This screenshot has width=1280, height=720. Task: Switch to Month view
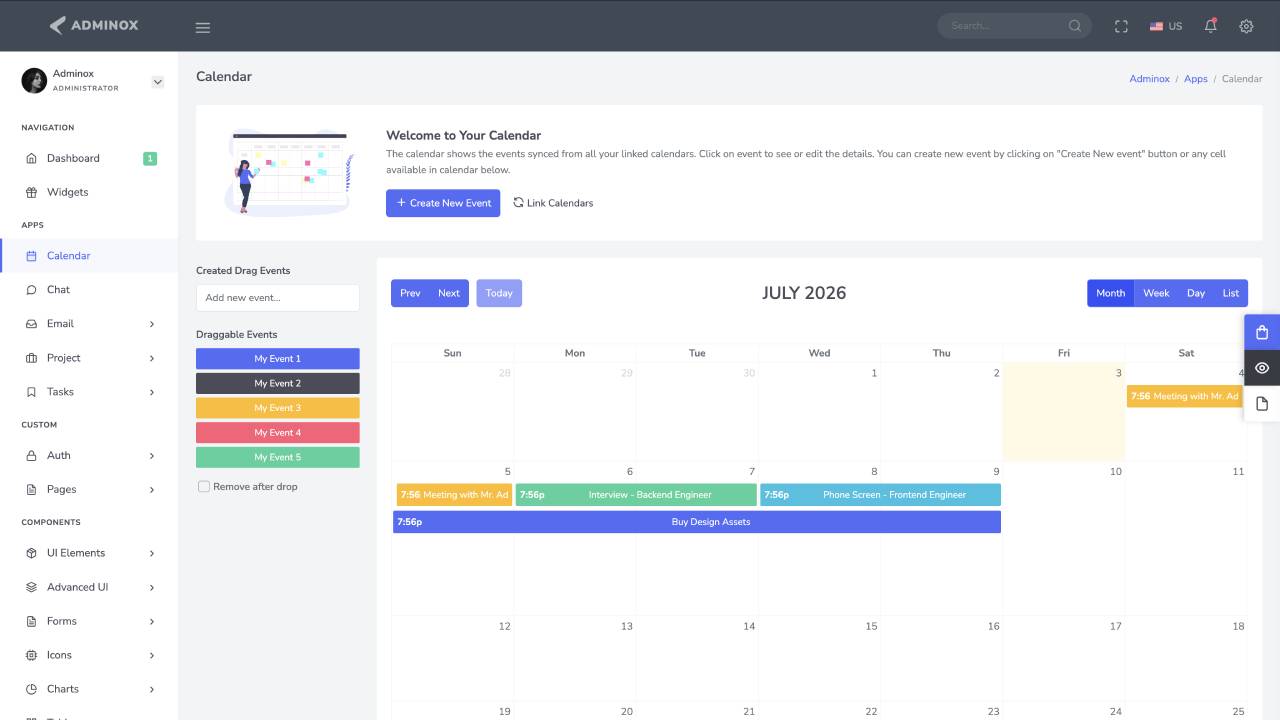tap(1110, 293)
